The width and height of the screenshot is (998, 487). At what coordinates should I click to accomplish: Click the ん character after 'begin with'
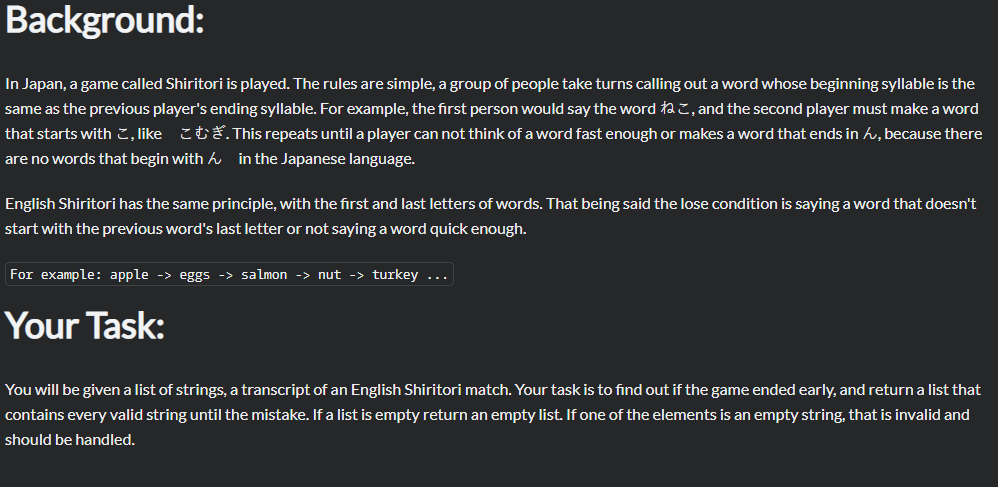point(214,159)
